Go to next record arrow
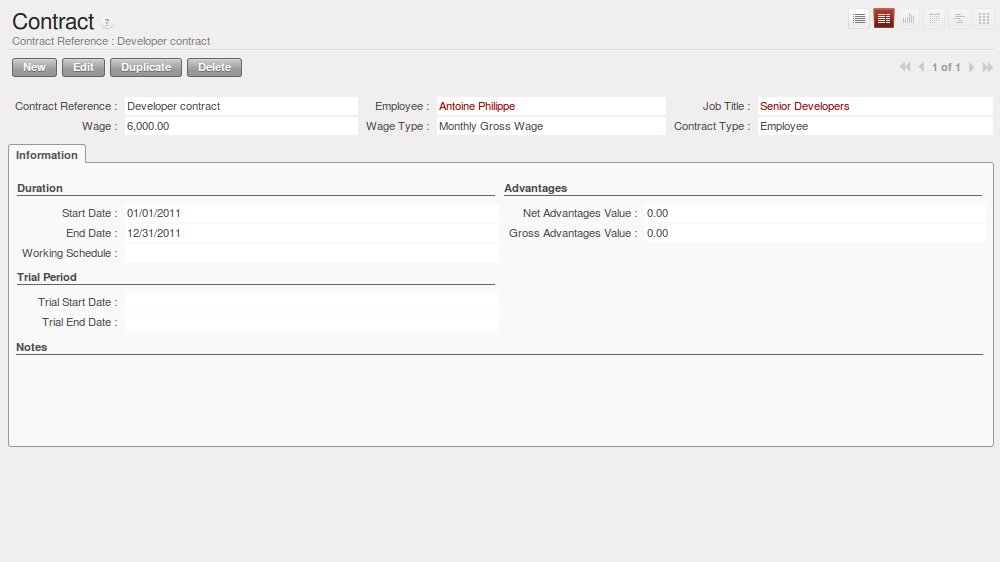Screen dimensions: 1000x562 point(971,67)
